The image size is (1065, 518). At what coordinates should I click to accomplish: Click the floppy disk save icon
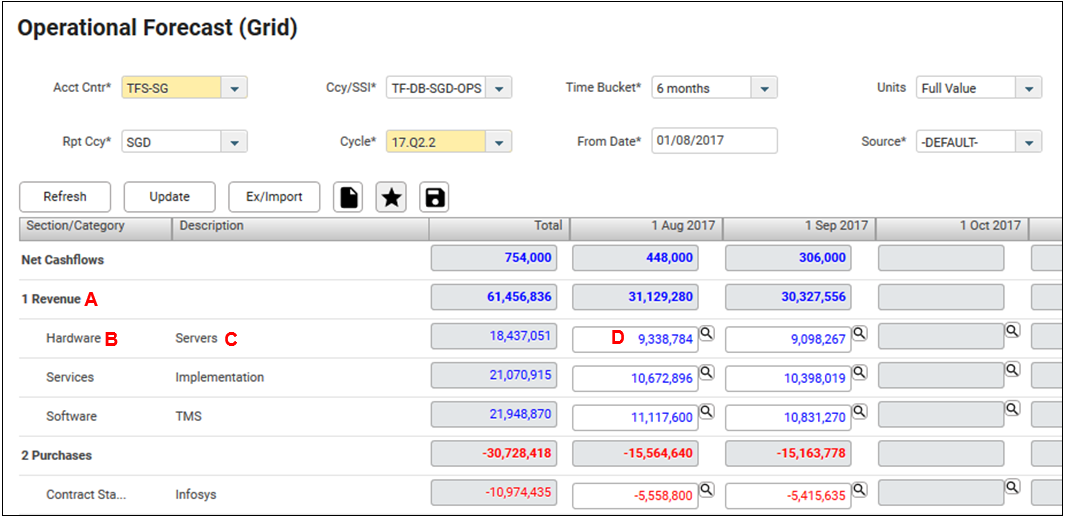point(434,197)
